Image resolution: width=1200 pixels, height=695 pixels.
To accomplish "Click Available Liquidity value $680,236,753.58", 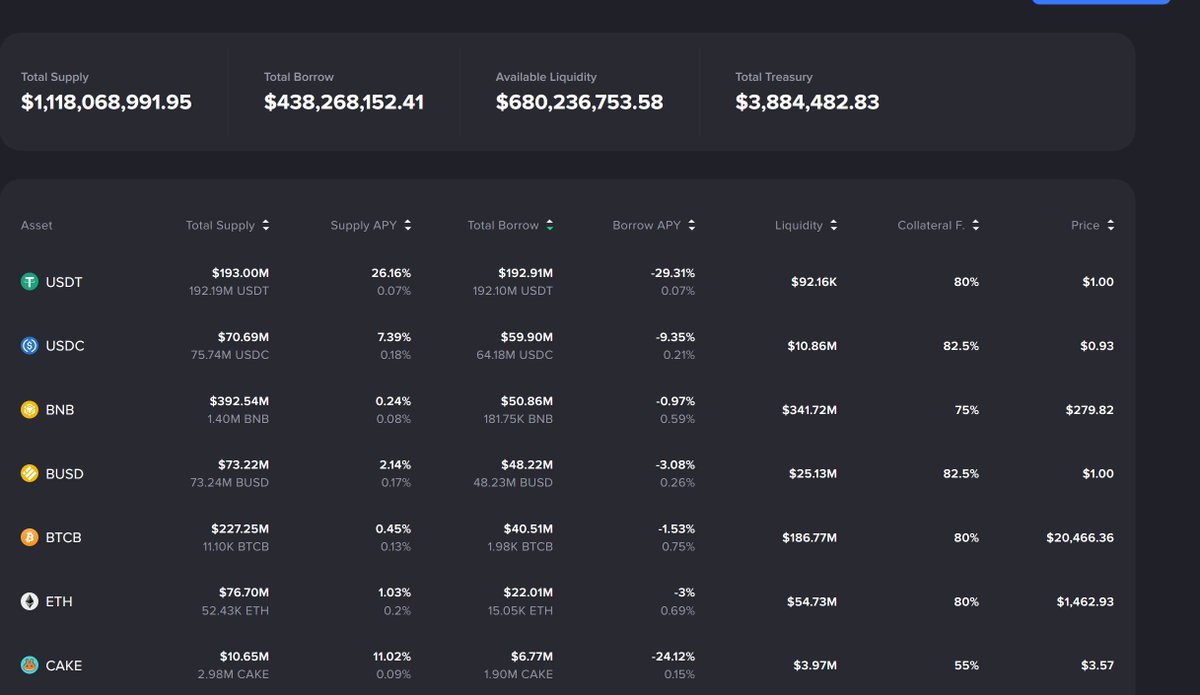I will coord(579,102).
